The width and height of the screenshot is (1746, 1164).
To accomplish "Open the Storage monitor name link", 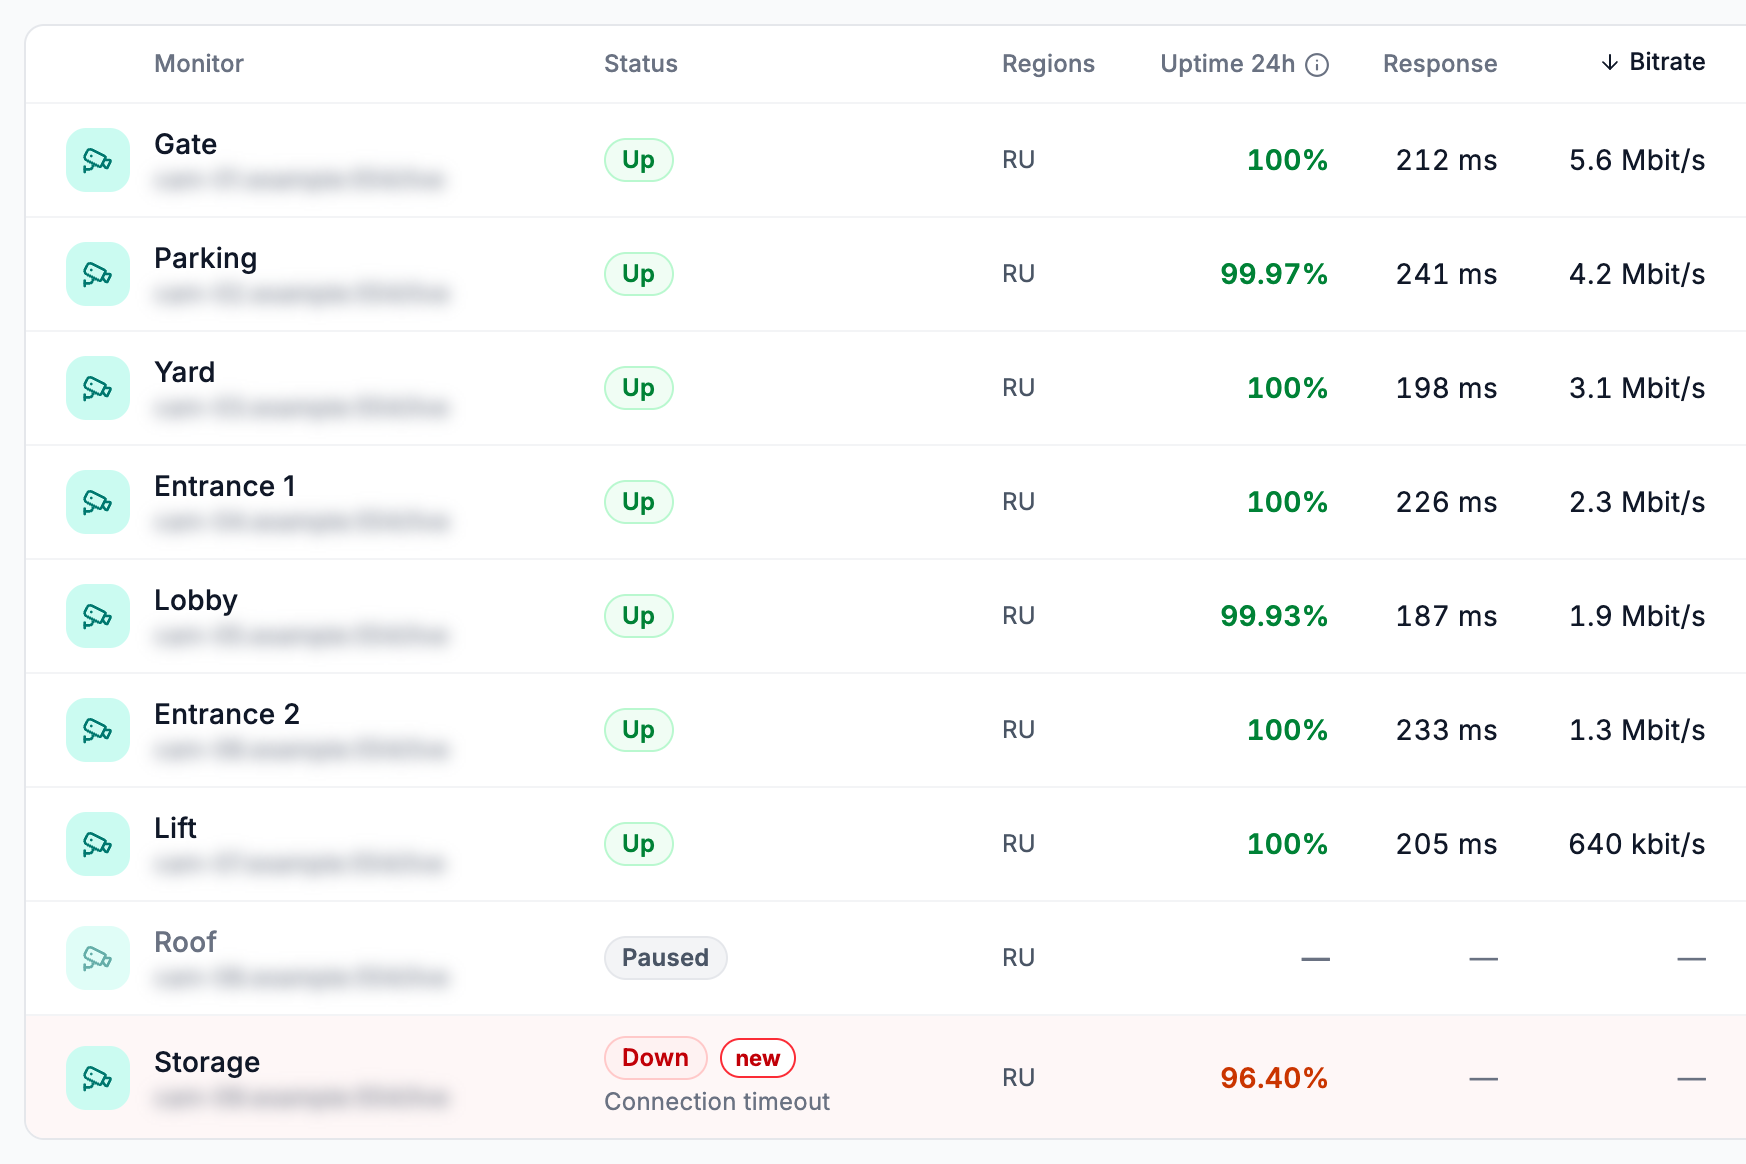I will 207,1062.
